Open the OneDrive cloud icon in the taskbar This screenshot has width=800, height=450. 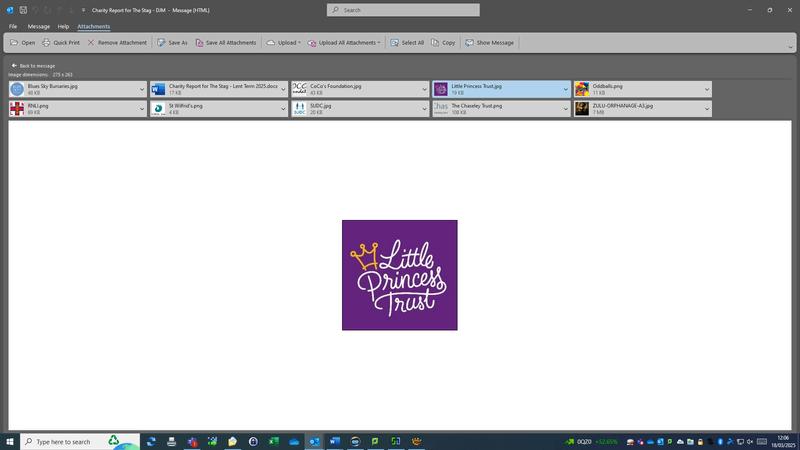point(294,441)
